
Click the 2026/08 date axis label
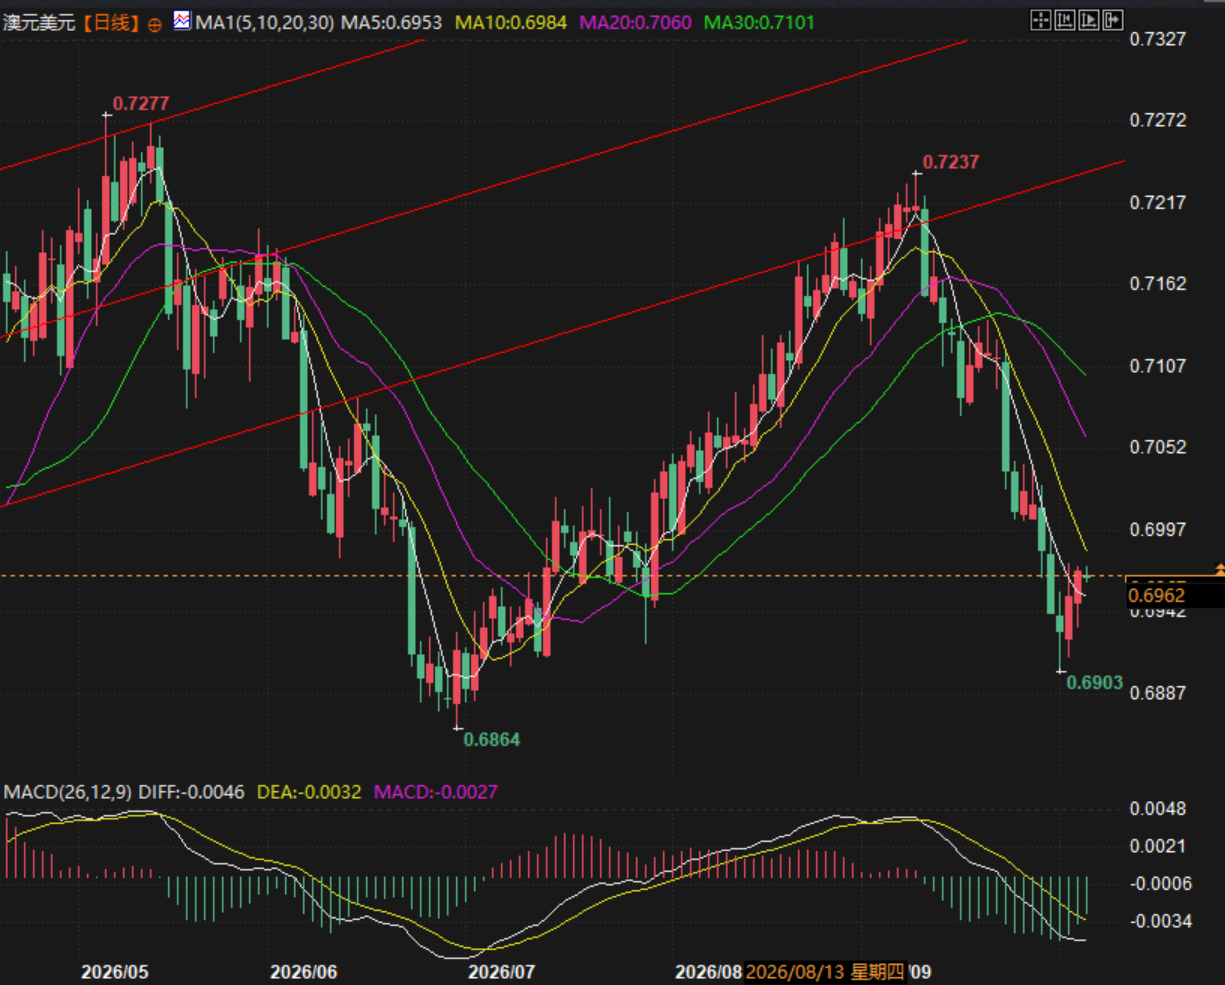point(709,972)
